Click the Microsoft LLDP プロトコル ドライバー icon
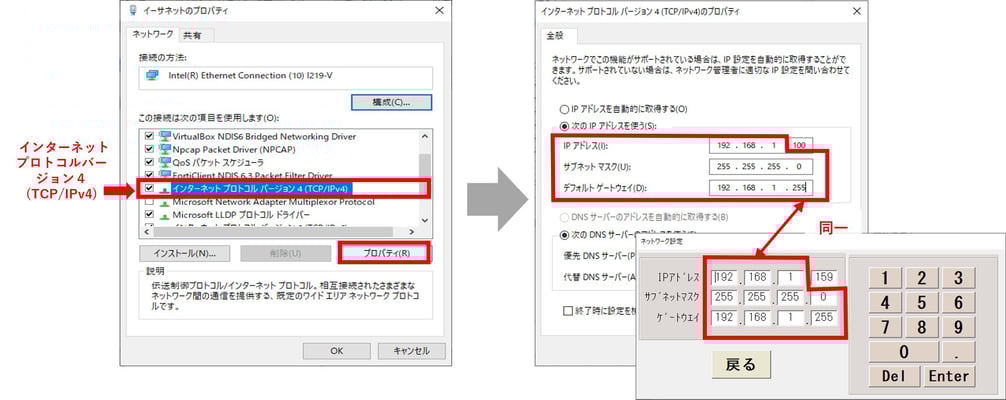This screenshot has height=400, width=1006. pyautogui.click(x=165, y=214)
